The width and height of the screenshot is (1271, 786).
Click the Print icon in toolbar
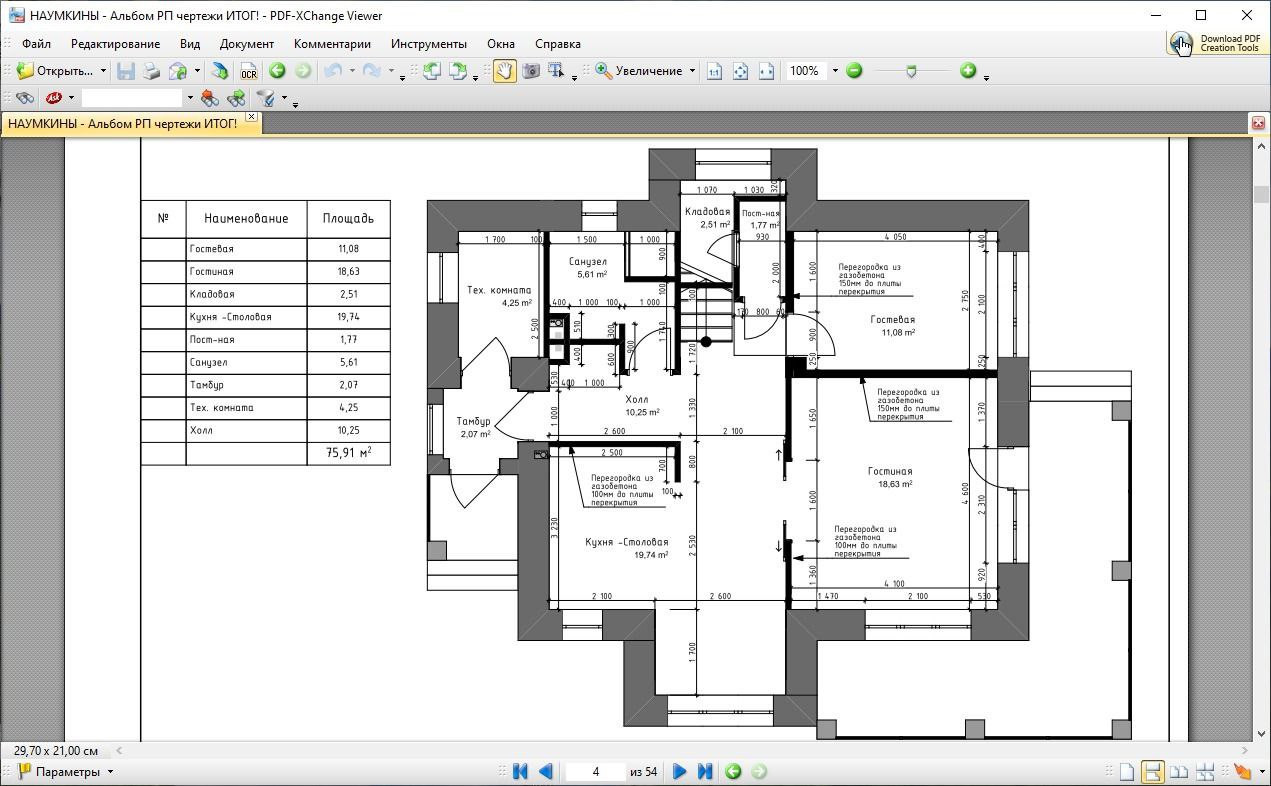click(x=151, y=71)
